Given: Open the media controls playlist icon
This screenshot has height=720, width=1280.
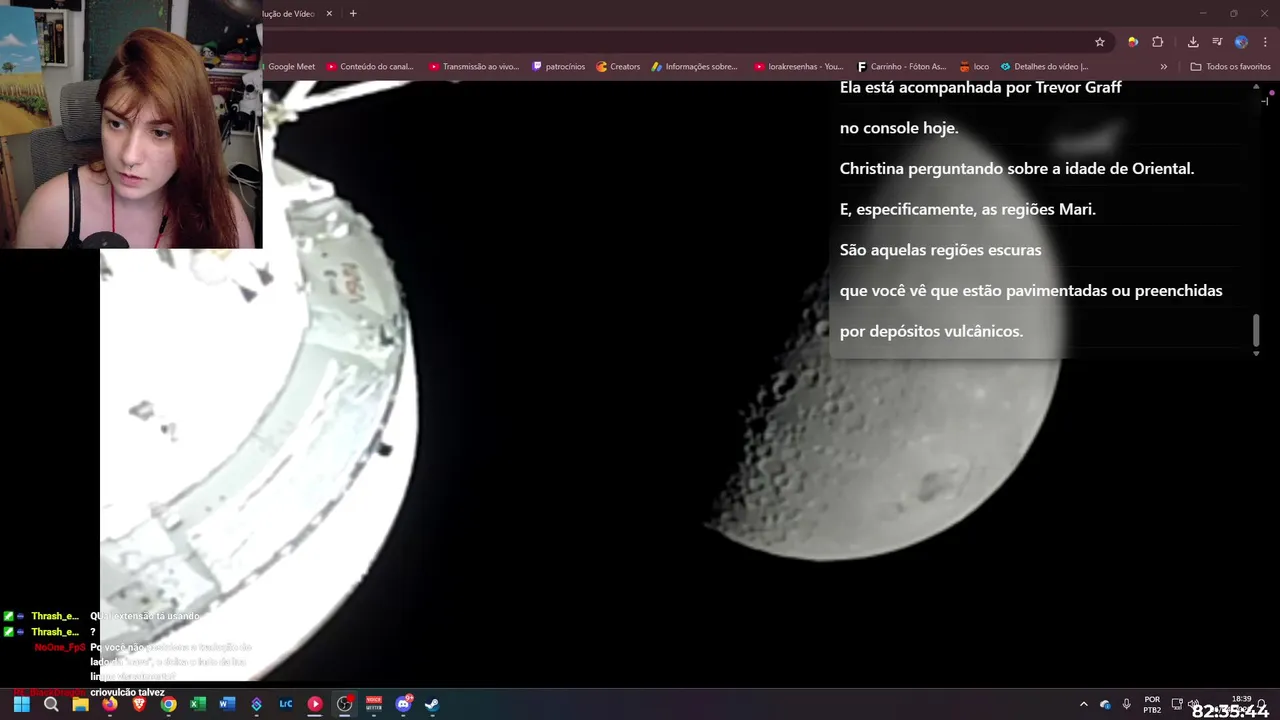Looking at the screenshot, I should coord(1217,42).
